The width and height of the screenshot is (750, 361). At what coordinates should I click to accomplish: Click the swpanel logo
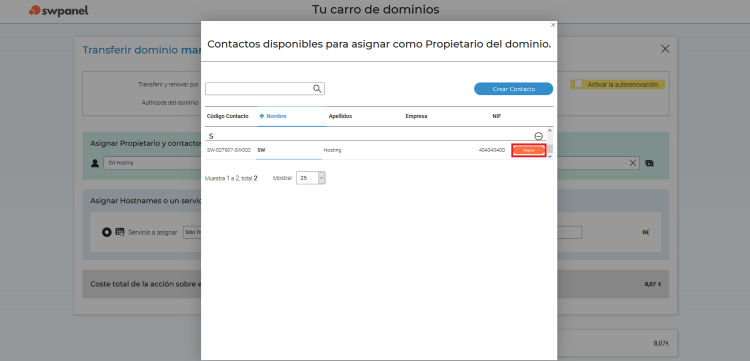click(x=58, y=11)
